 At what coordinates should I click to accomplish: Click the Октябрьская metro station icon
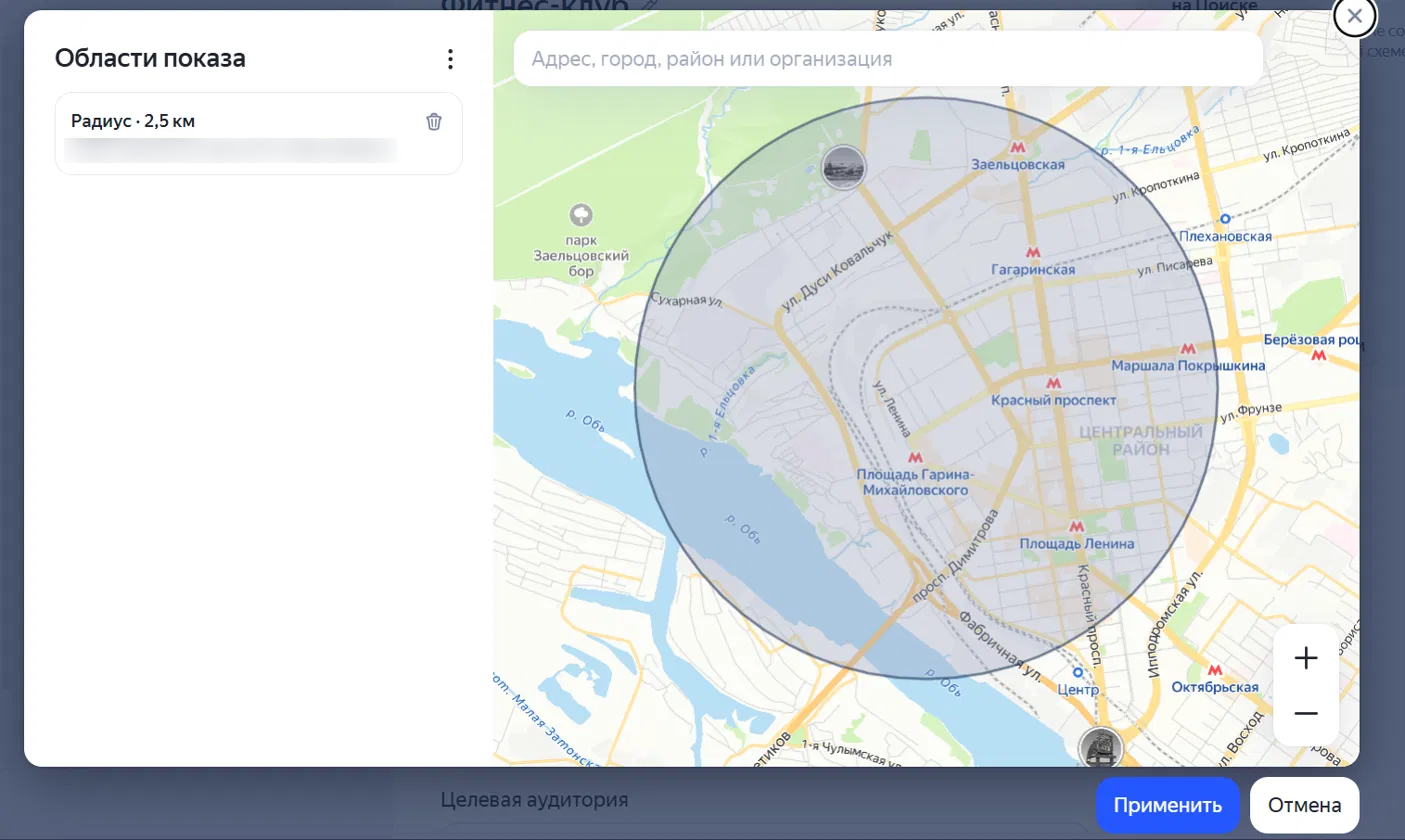[x=1215, y=670]
